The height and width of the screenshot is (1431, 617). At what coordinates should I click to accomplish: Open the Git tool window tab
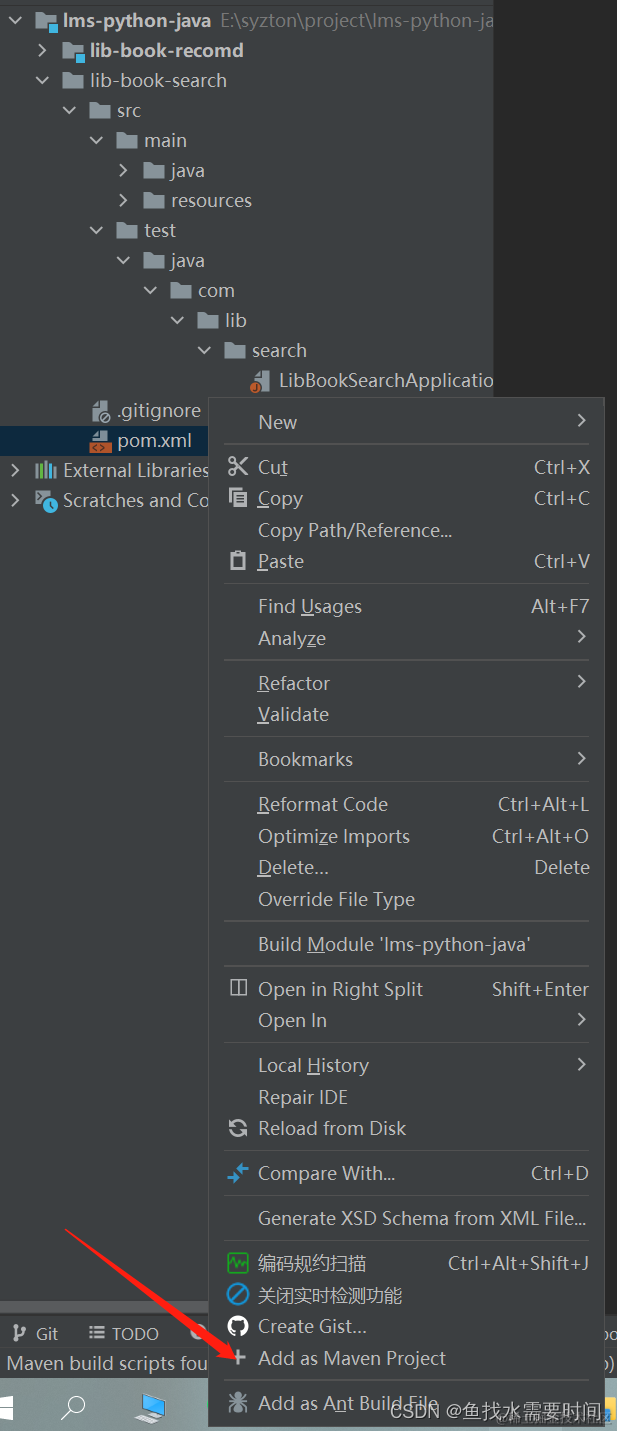[35, 1333]
